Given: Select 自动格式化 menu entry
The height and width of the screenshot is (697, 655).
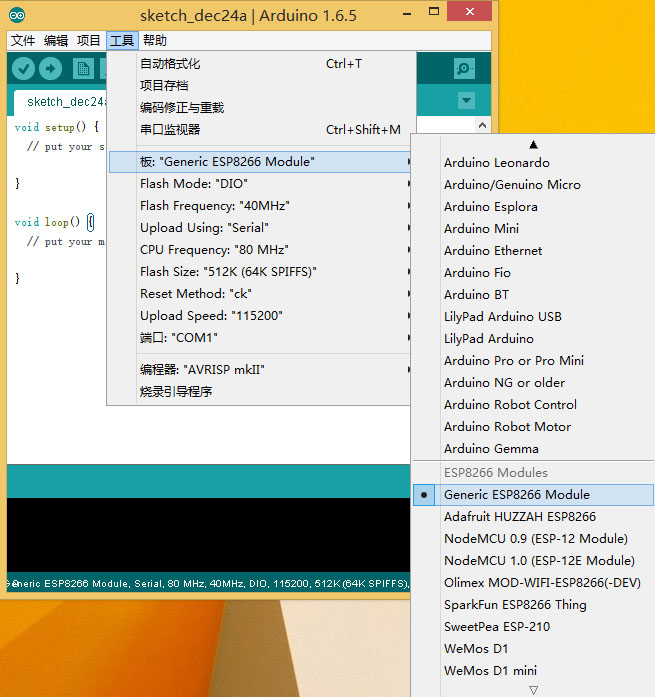Looking at the screenshot, I should click(260, 64).
